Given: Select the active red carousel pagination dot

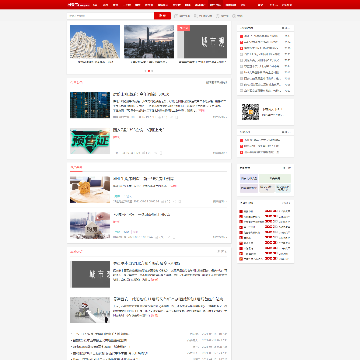Looking at the screenshot, I should [x=149, y=71].
